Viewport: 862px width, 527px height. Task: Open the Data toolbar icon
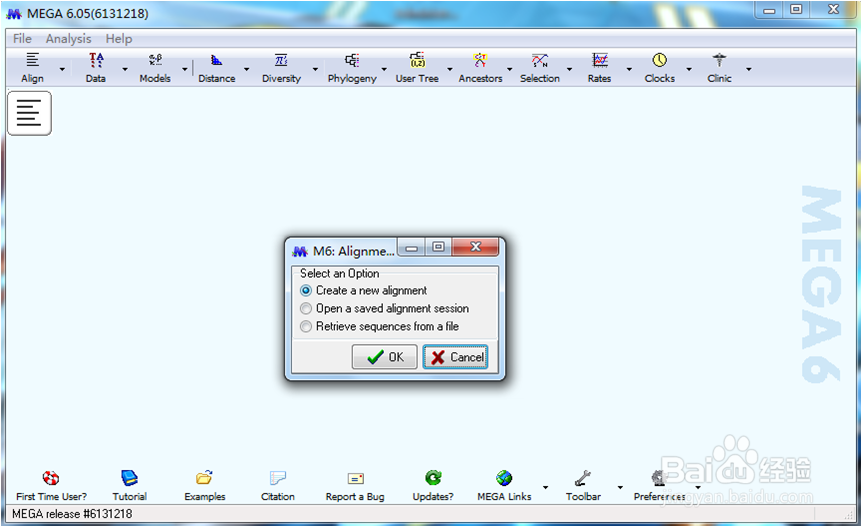(x=96, y=60)
